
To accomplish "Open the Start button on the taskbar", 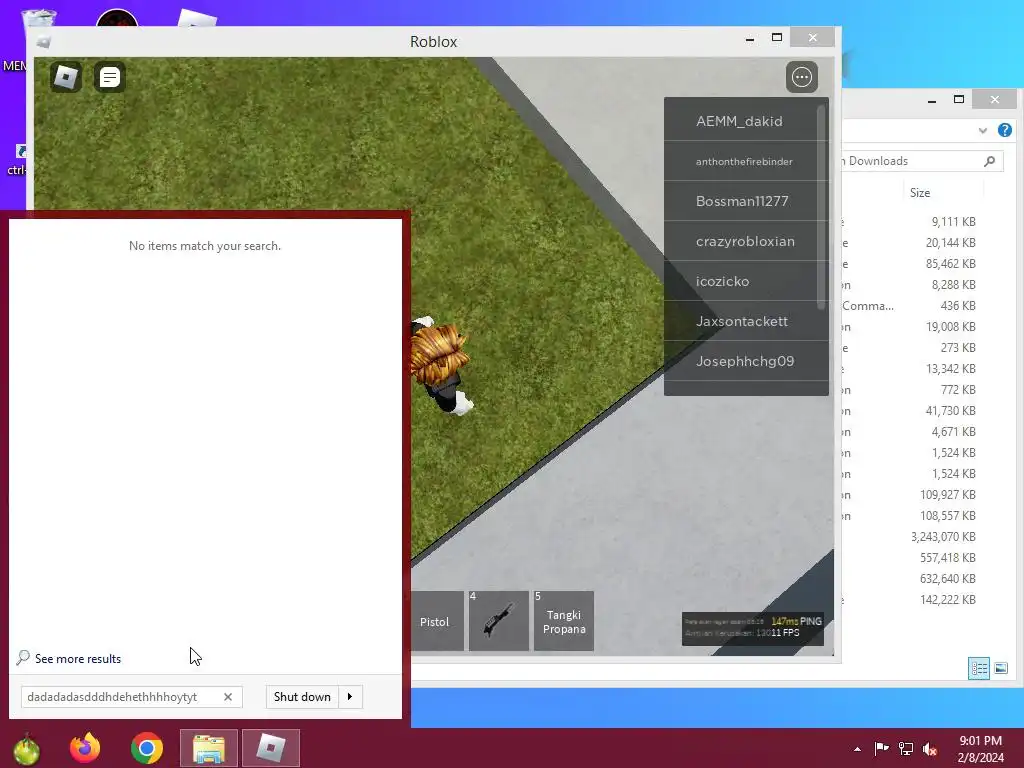I will [26, 748].
